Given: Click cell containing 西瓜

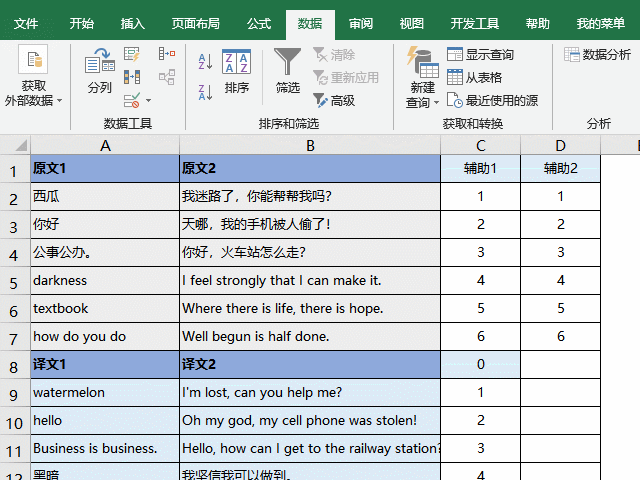Looking at the screenshot, I should [x=105, y=197].
